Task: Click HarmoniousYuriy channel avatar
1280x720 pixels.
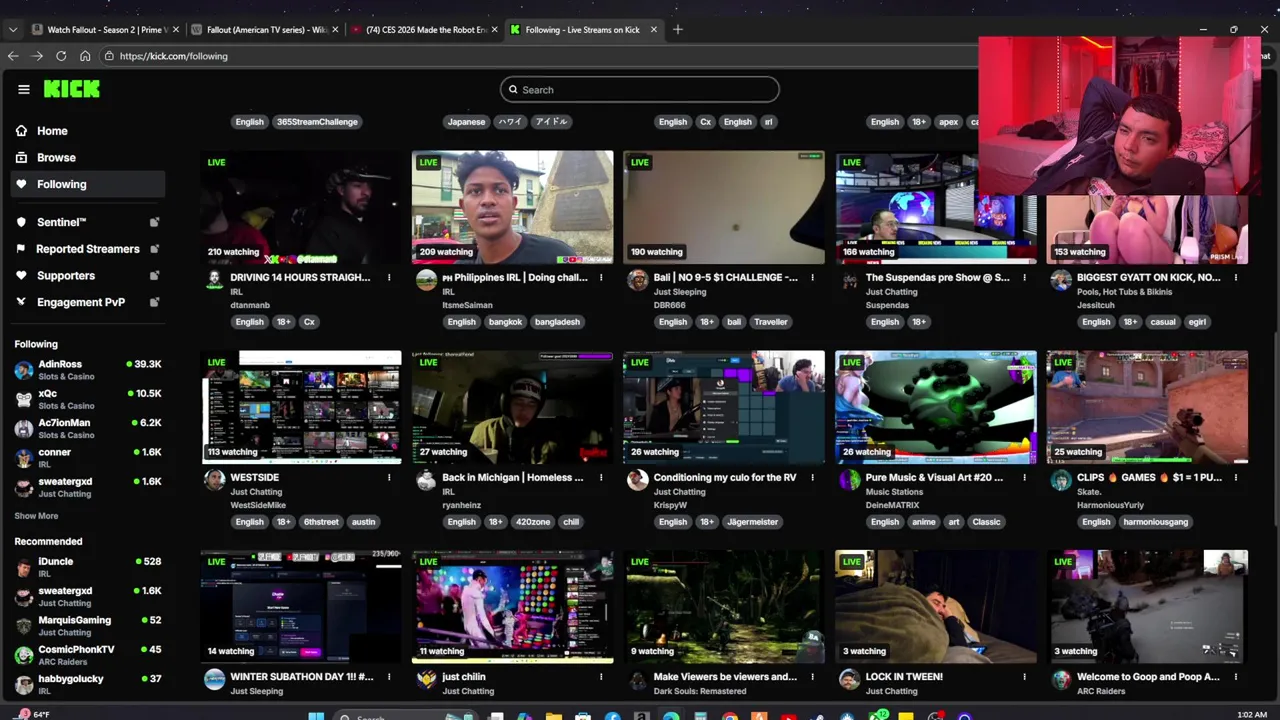Action: 1061,480
